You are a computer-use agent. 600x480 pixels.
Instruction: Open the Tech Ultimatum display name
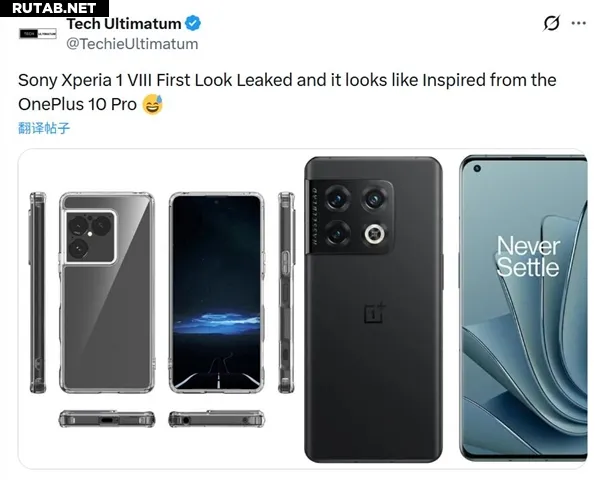pos(124,24)
